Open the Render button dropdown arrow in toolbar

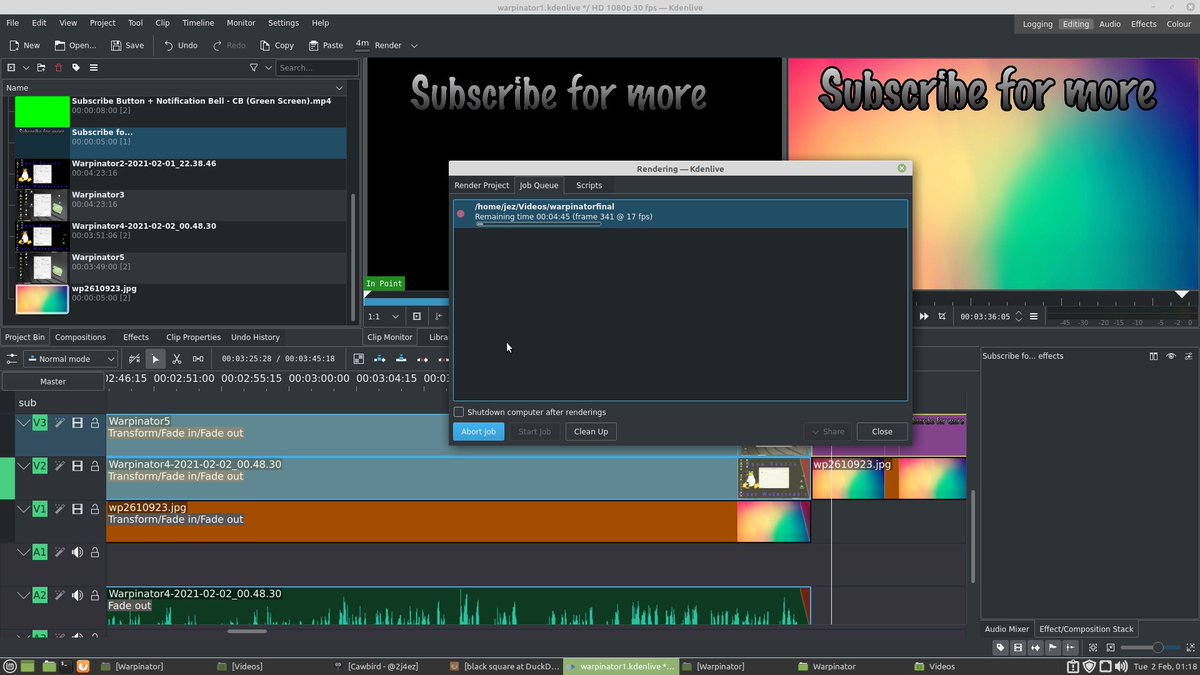click(414, 45)
